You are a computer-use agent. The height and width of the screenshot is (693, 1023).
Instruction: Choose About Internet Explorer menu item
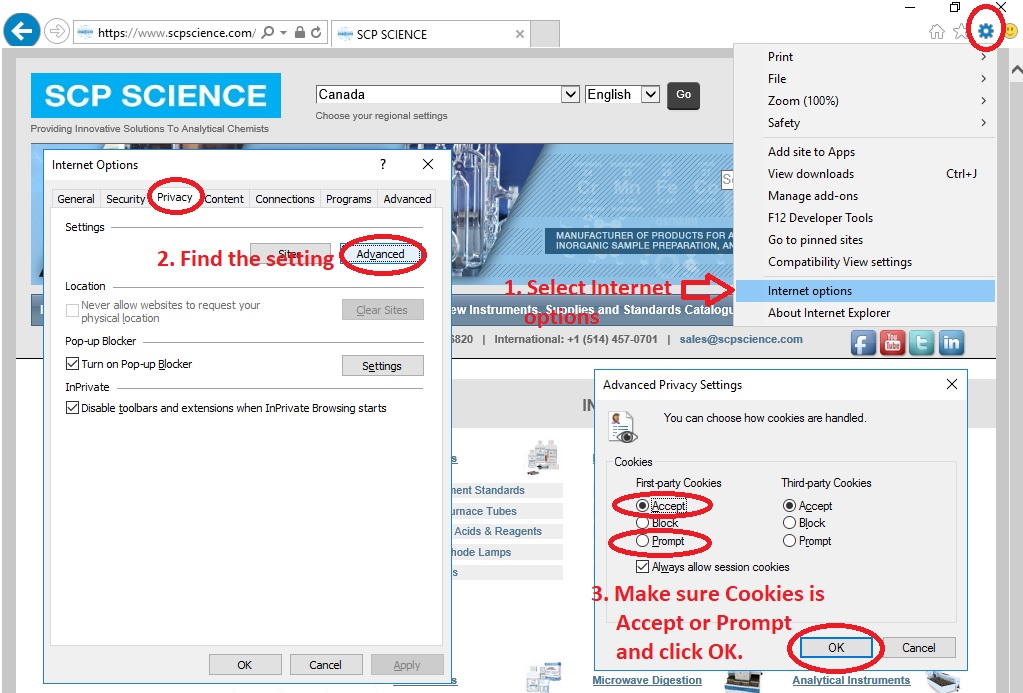865,313
